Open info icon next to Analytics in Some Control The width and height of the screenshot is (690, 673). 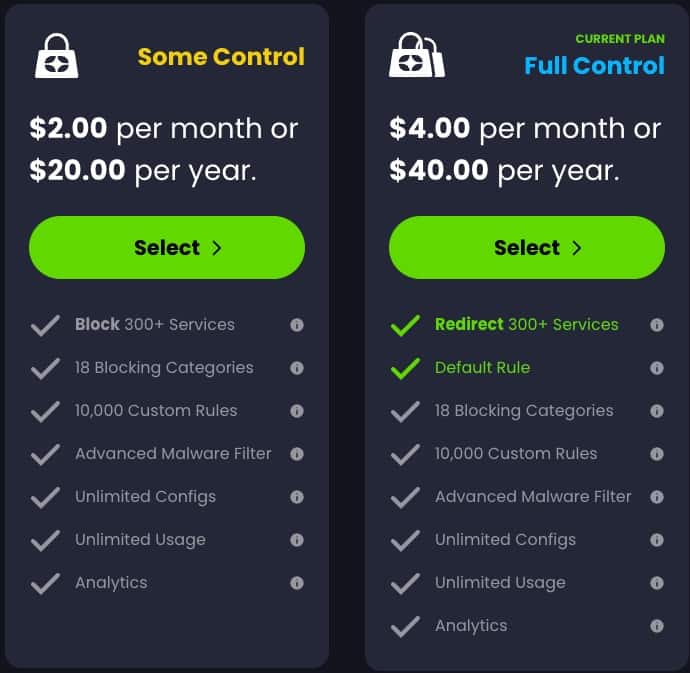(x=297, y=583)
